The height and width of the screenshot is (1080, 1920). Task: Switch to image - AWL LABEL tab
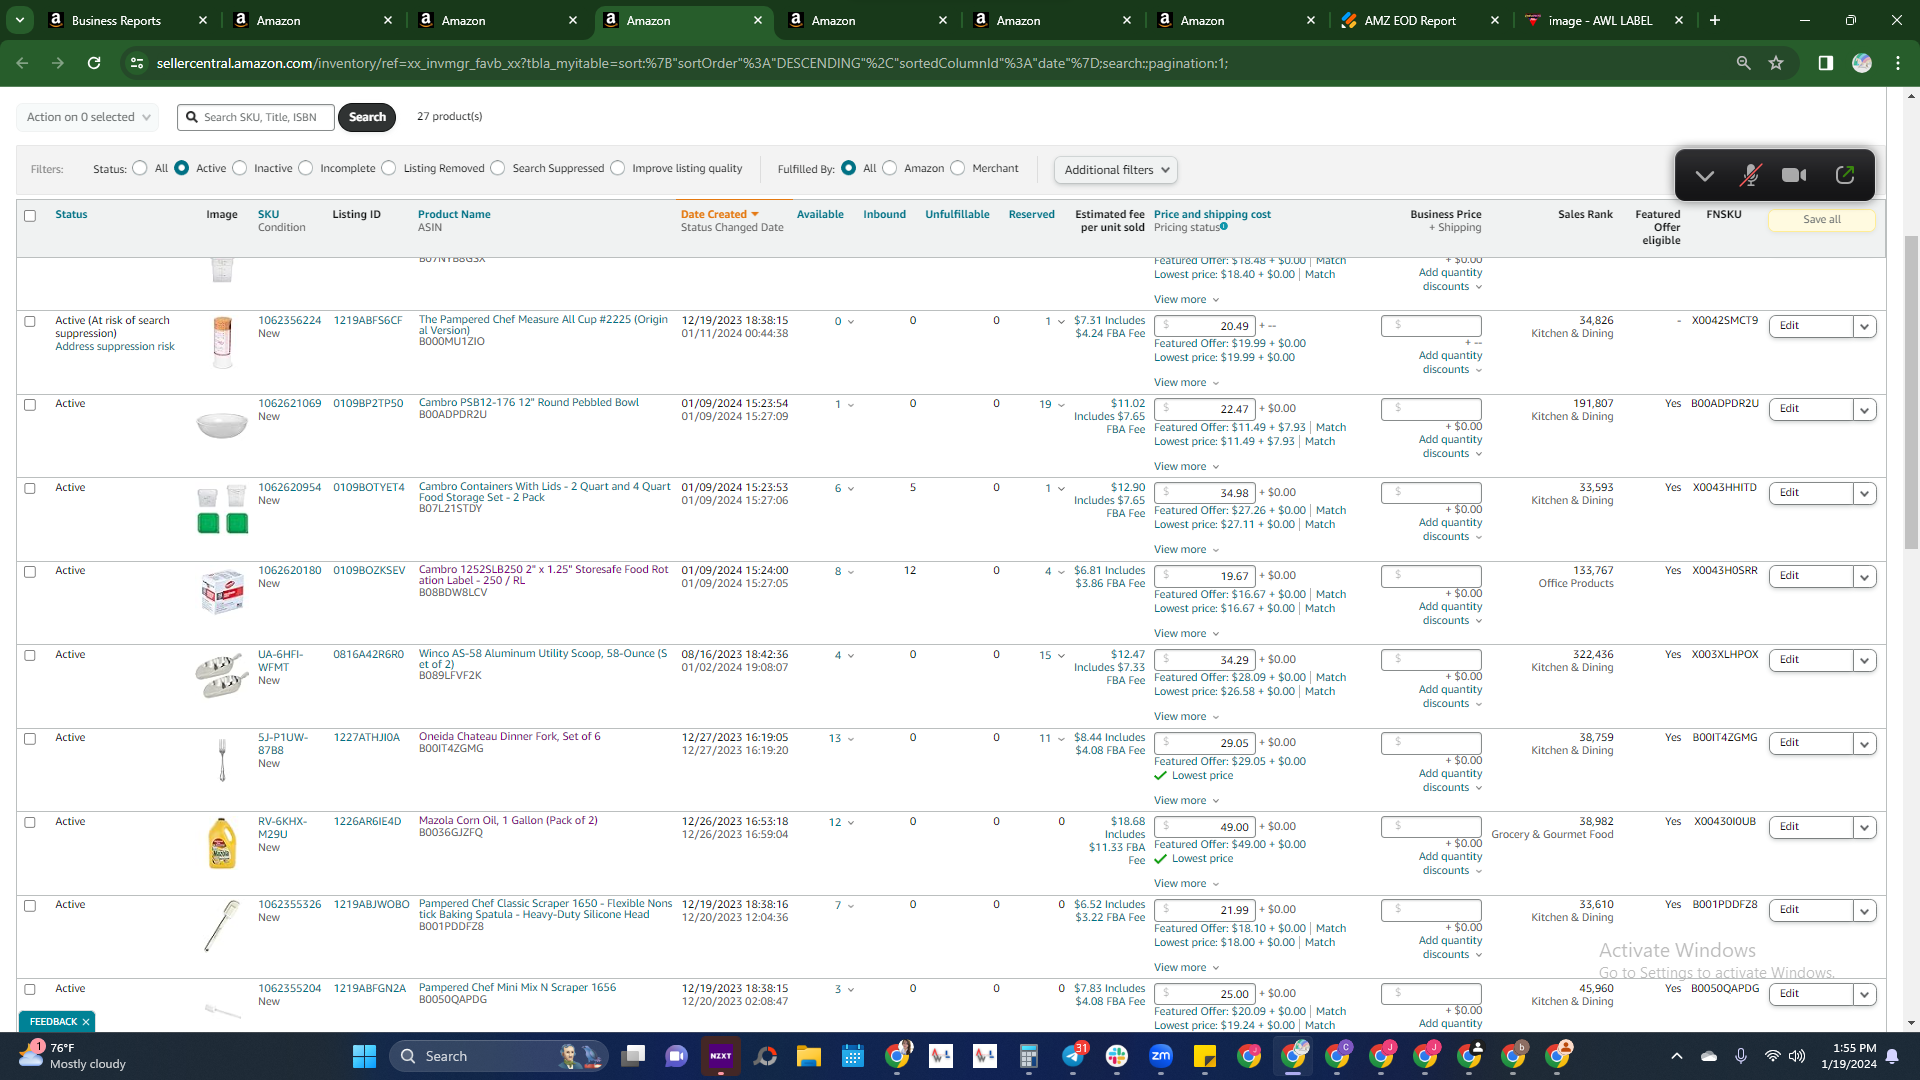[x=1600, y=20]
